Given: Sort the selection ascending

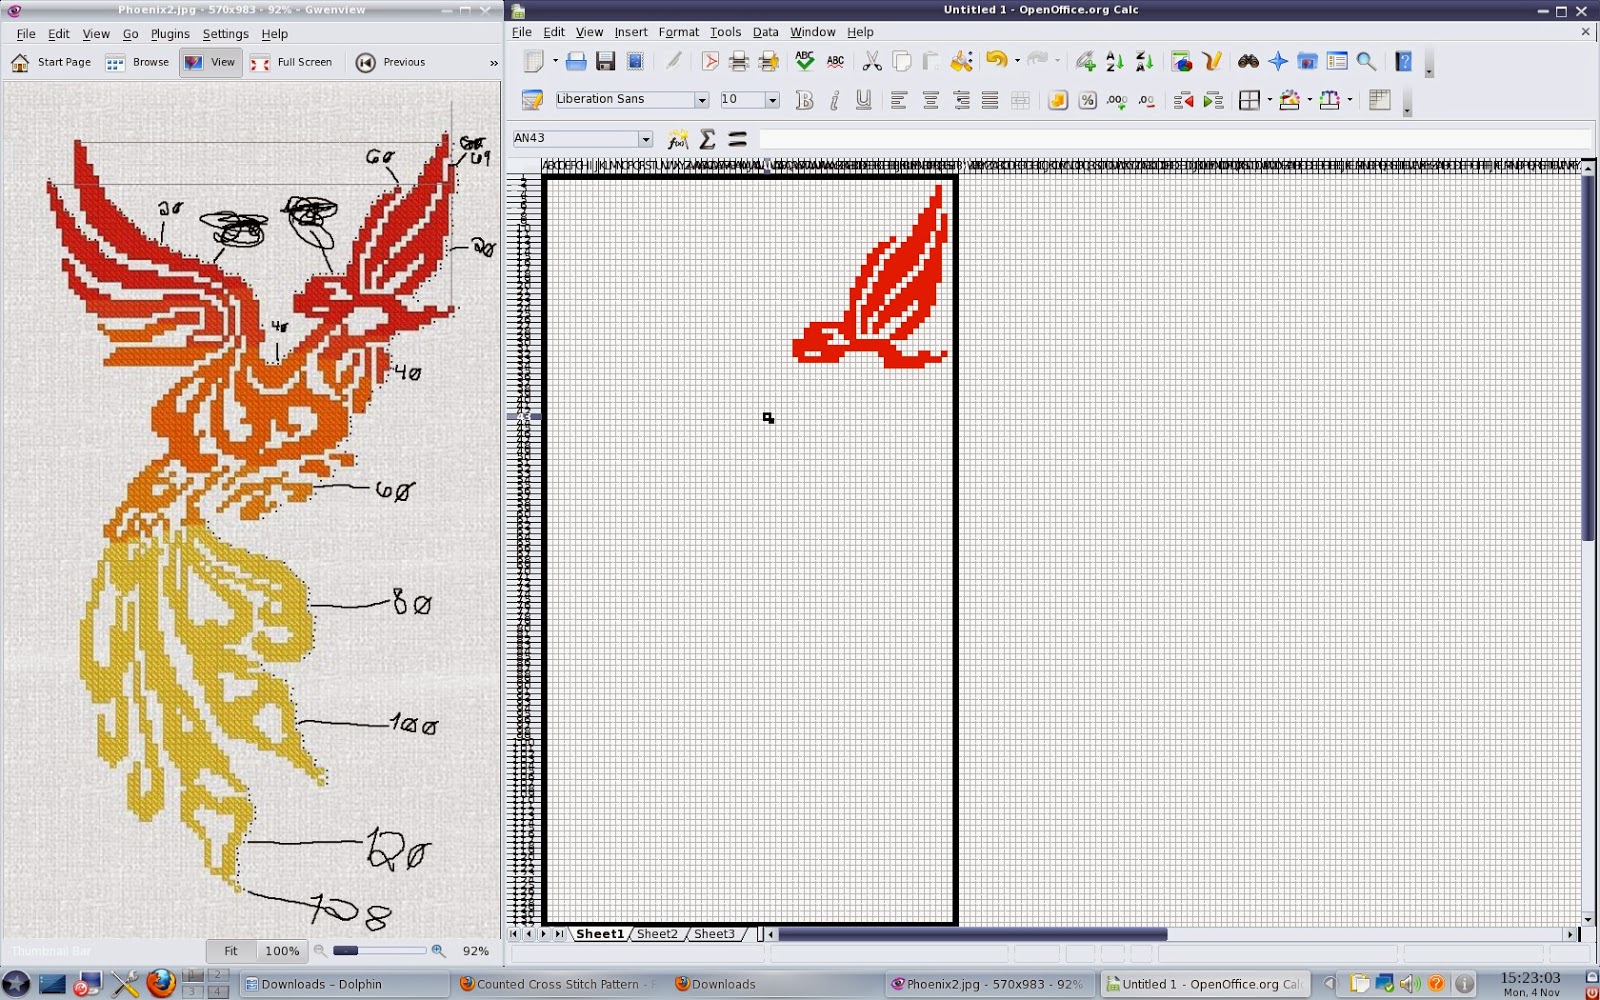Looking at the screenshot, I should click(1113, 61).
